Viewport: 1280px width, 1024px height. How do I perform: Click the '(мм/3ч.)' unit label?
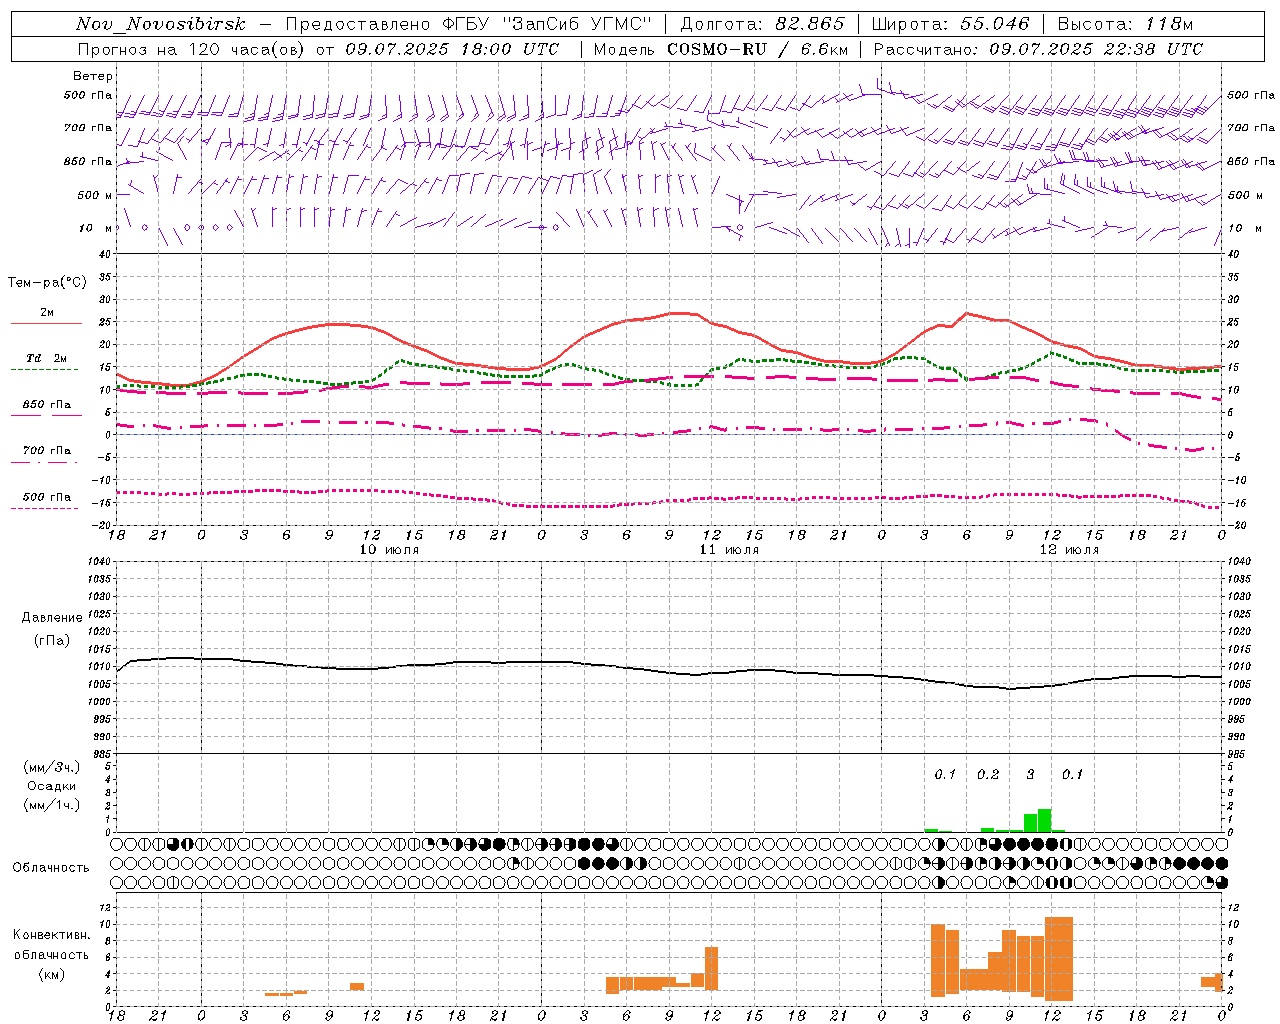tap(52, 767)
